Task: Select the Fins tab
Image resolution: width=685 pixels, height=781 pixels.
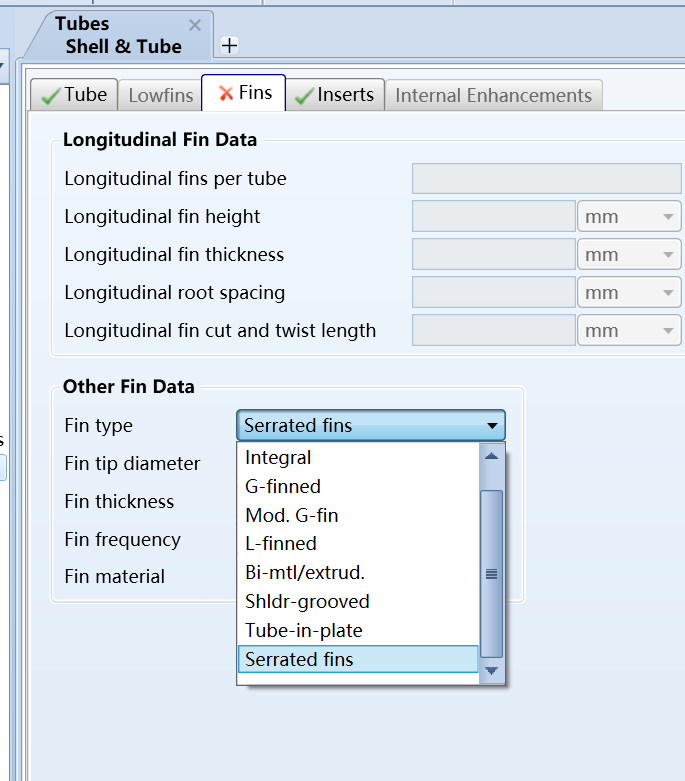Action: [244, 94]
